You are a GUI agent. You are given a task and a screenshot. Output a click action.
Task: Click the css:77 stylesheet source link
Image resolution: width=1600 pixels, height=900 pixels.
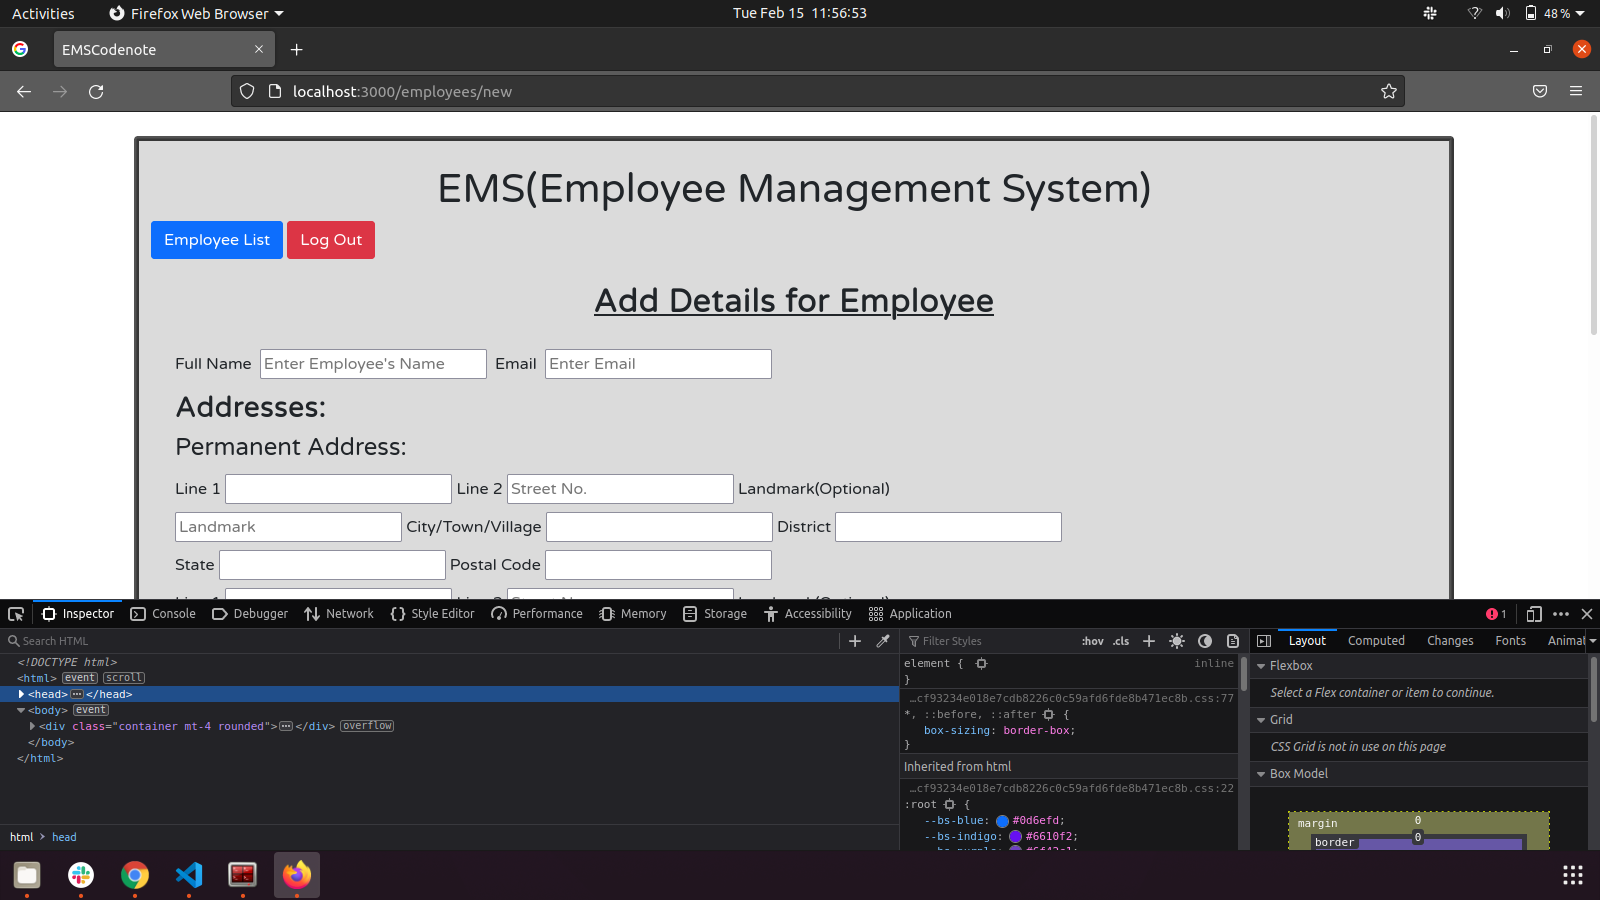tap(1071, 699)
